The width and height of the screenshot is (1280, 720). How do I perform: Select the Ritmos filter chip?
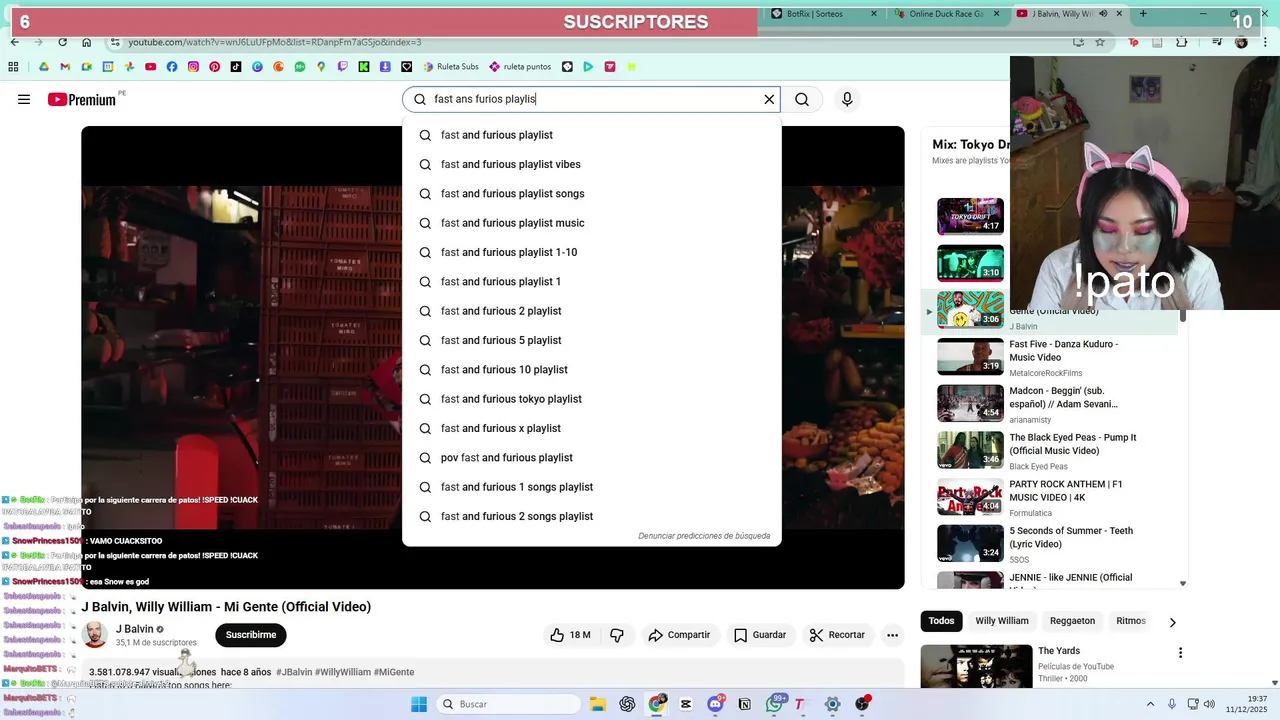[x=1131, y=621]
